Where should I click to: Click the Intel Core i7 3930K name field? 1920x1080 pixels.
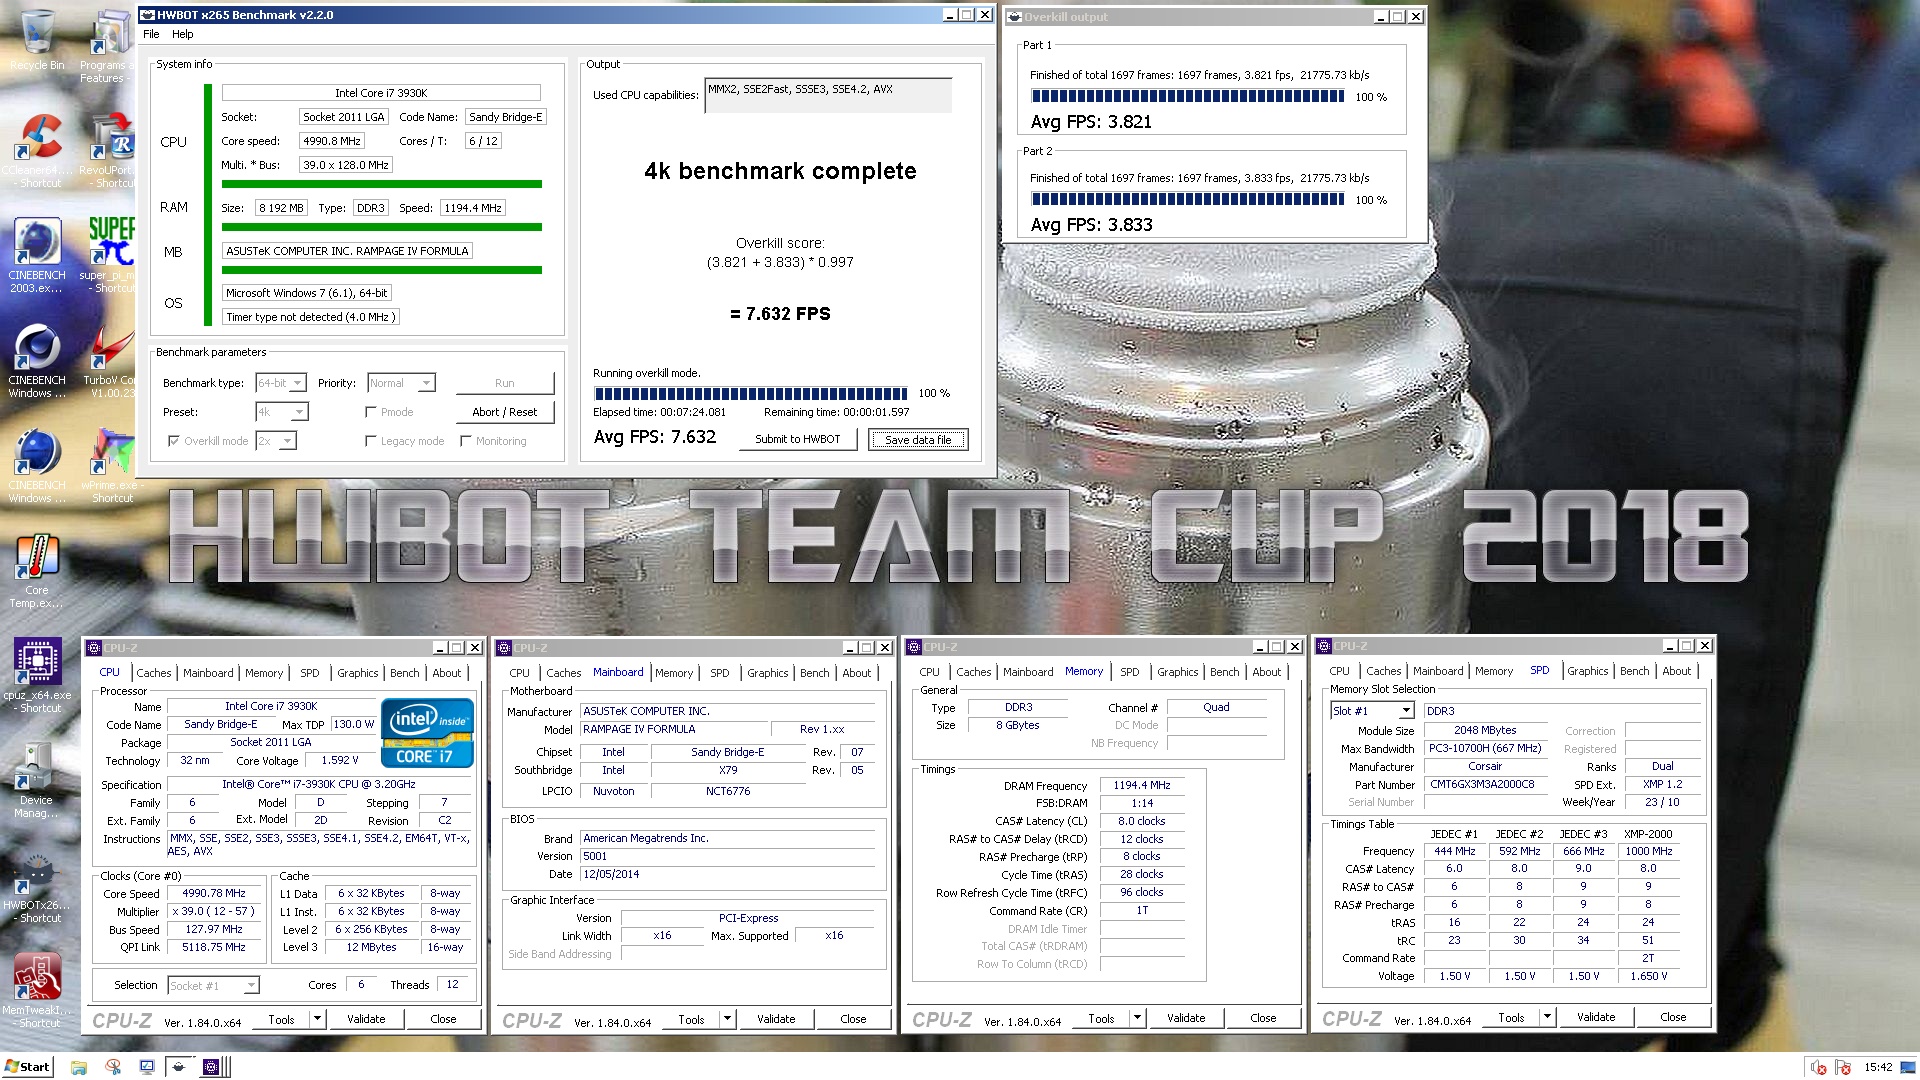[381, 93]
